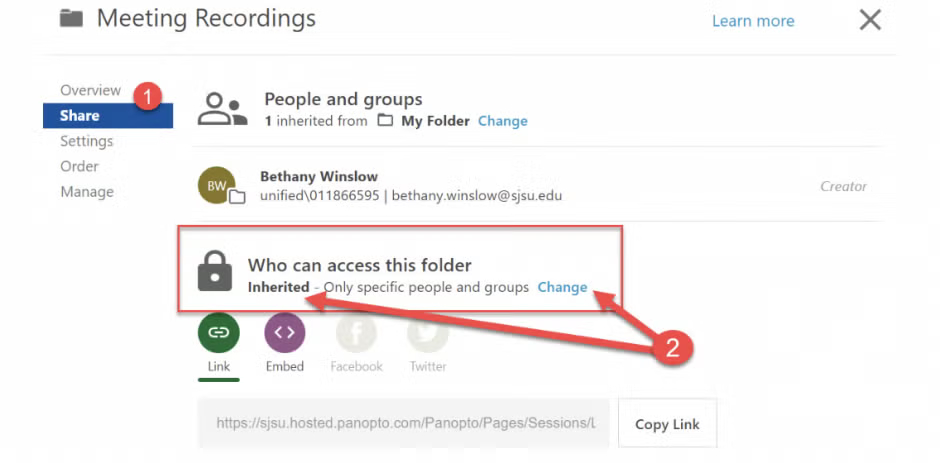
Task: Click the Learn more link
Action: pos(753,21)
